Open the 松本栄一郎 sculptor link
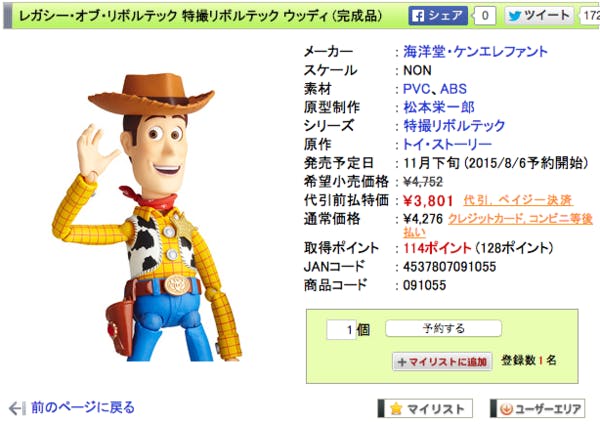600x424 pixels. 439,107
